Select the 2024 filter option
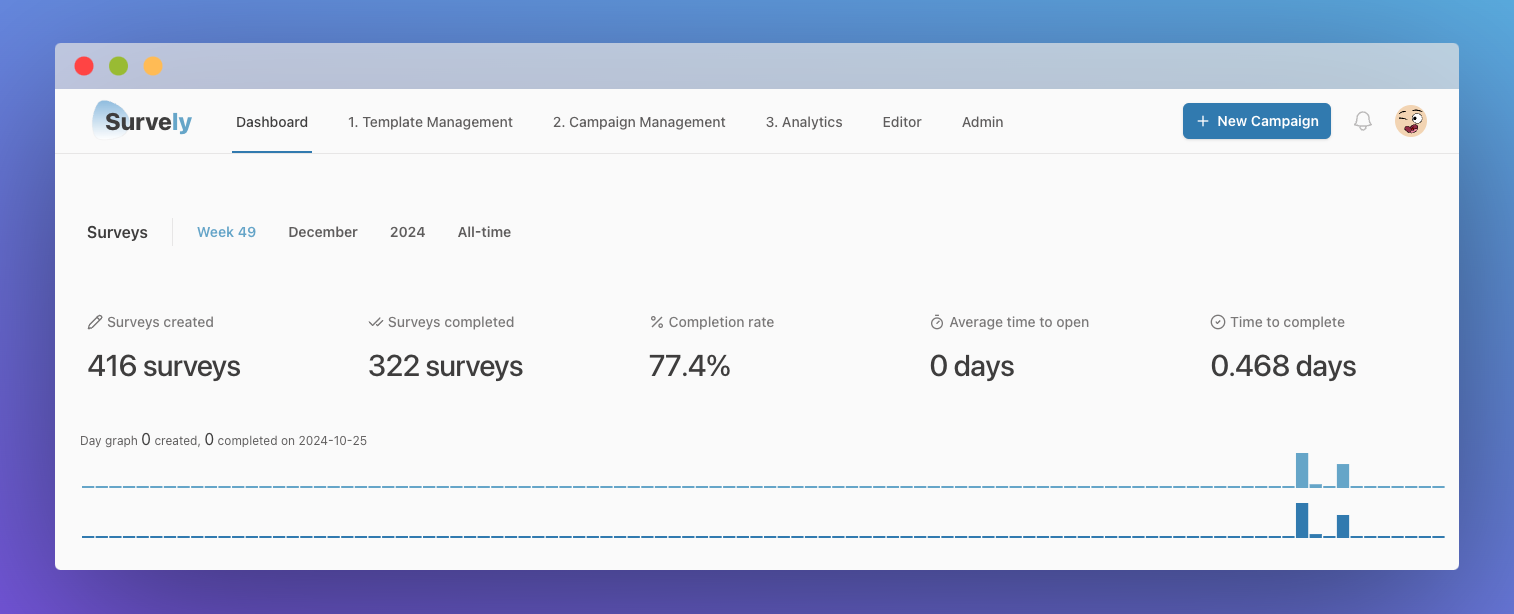This screenshot has height=614, width=1514. click(407, 231)
